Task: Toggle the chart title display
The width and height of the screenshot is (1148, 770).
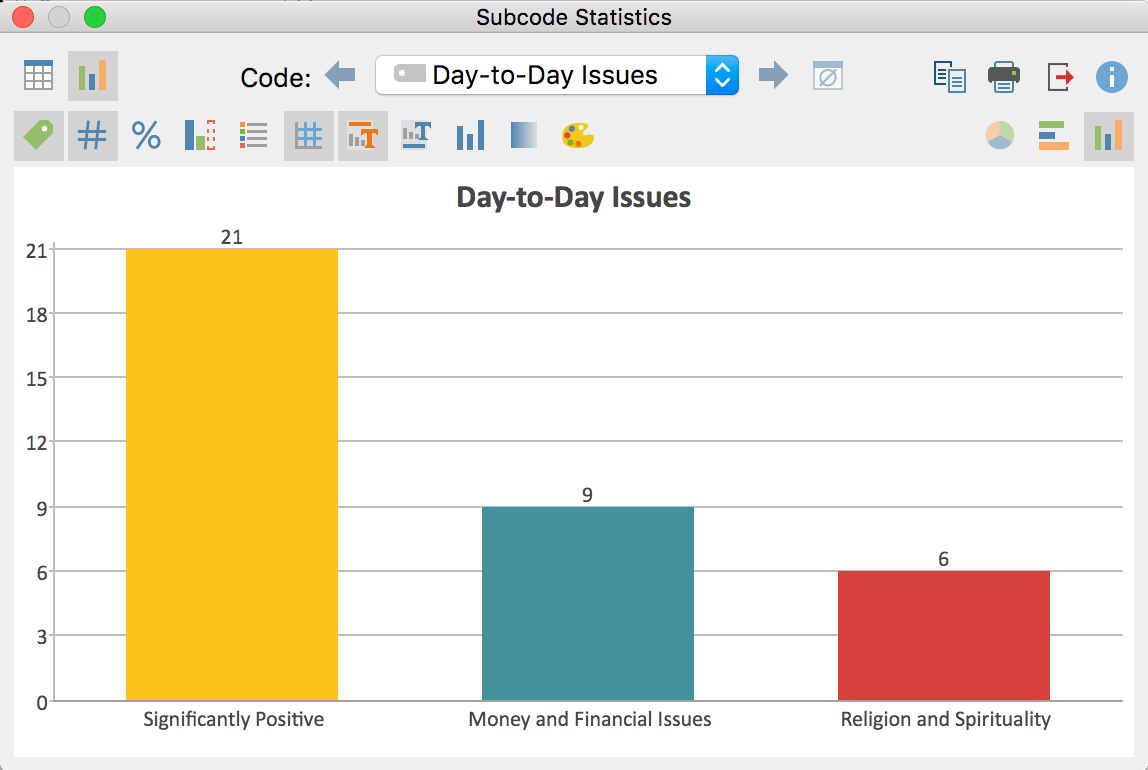Action: click(x=363, y=136)
